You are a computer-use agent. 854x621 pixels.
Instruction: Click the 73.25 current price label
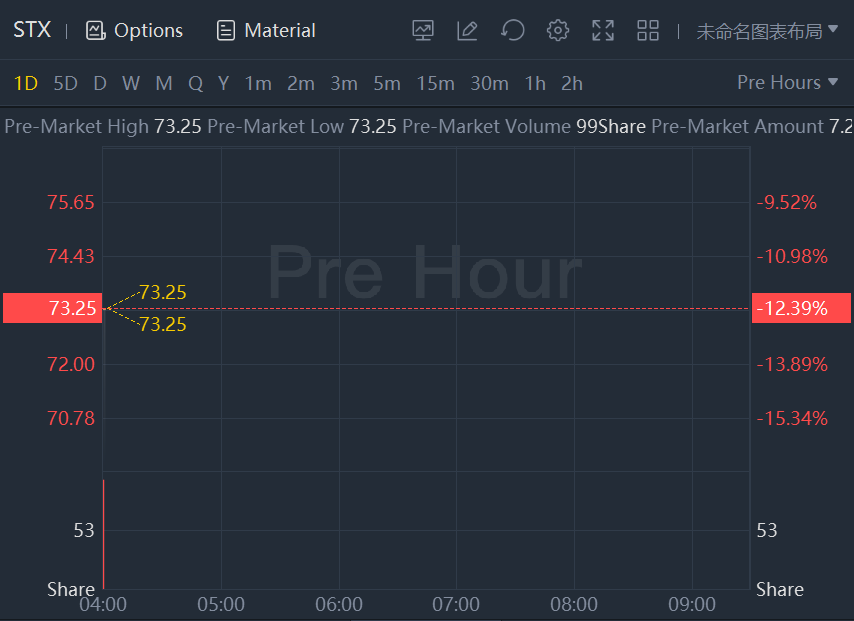(52, 308)
